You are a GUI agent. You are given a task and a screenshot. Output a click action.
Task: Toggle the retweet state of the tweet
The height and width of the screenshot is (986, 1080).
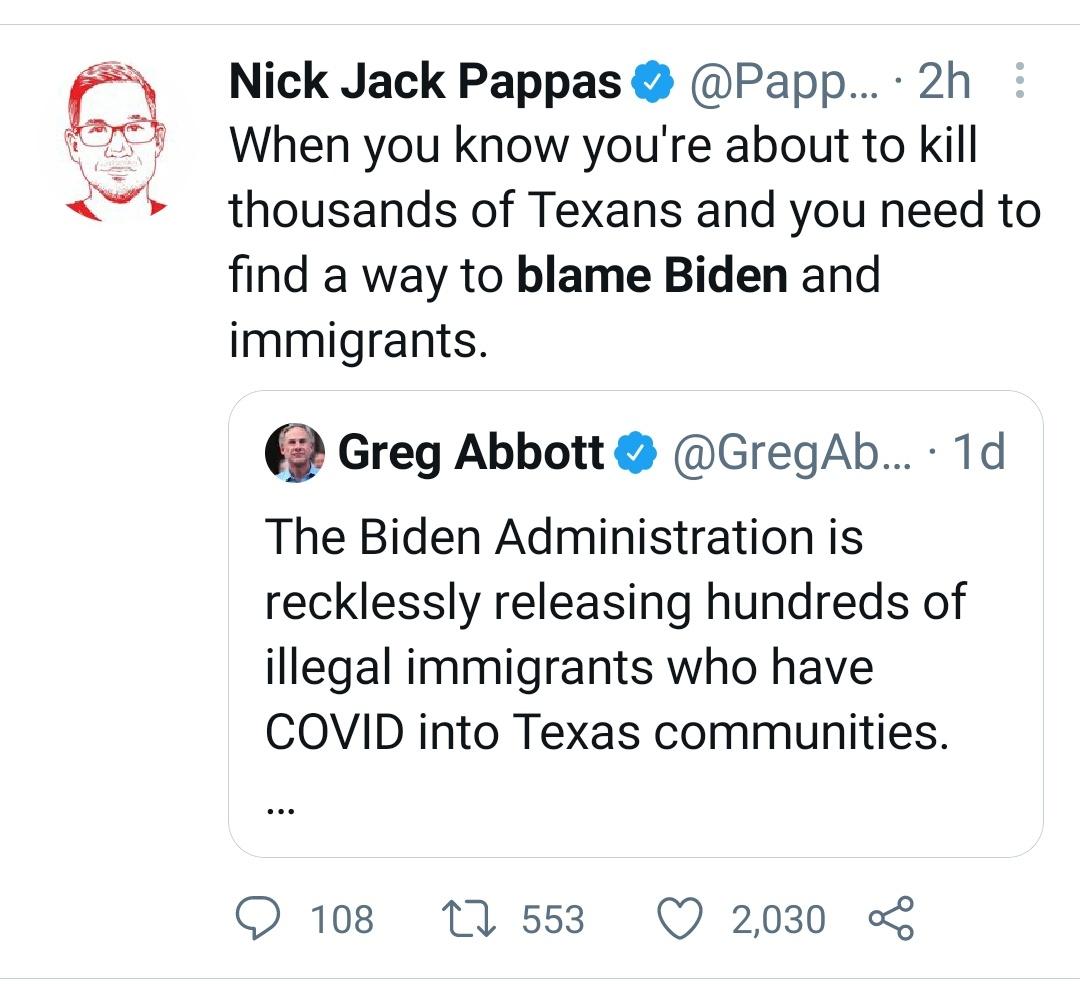click(465, 915)
